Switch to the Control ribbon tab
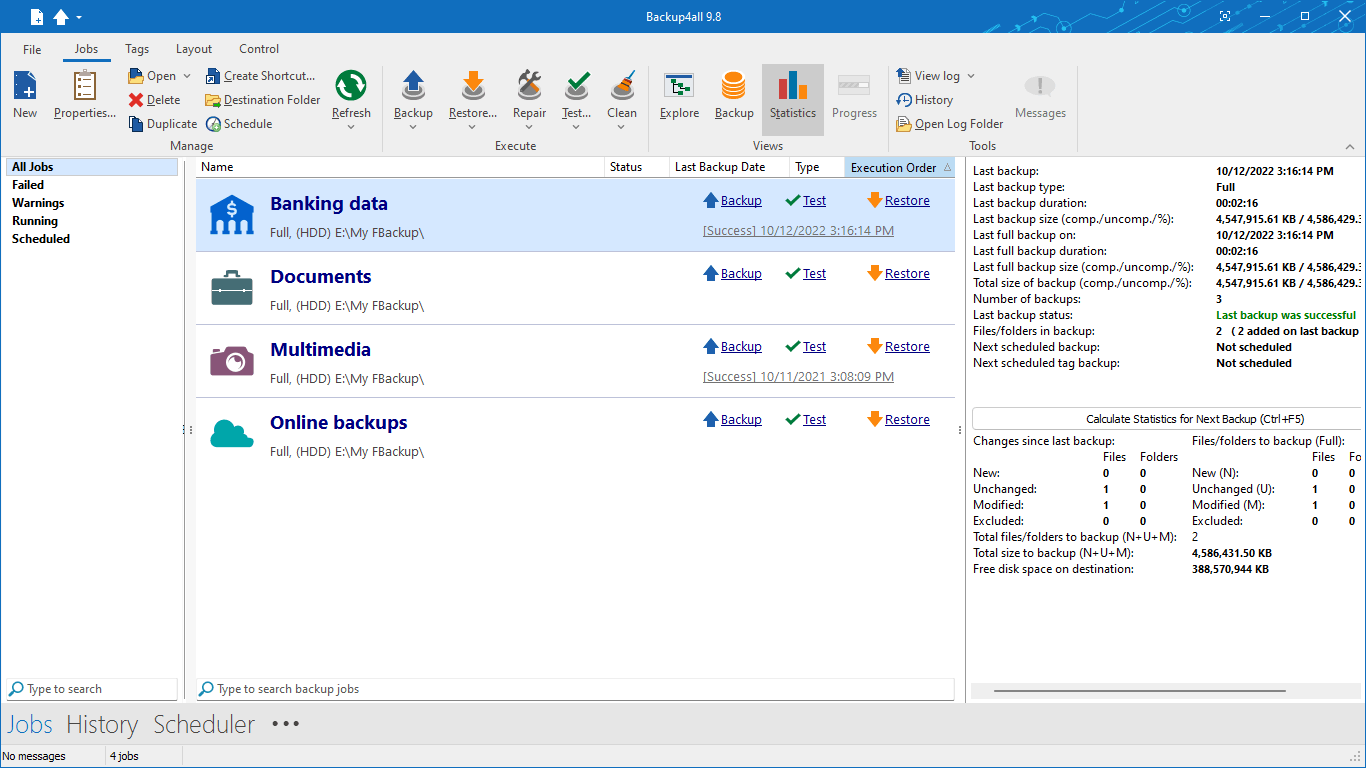Screen dimensions: 1366x768 point(259,49)
